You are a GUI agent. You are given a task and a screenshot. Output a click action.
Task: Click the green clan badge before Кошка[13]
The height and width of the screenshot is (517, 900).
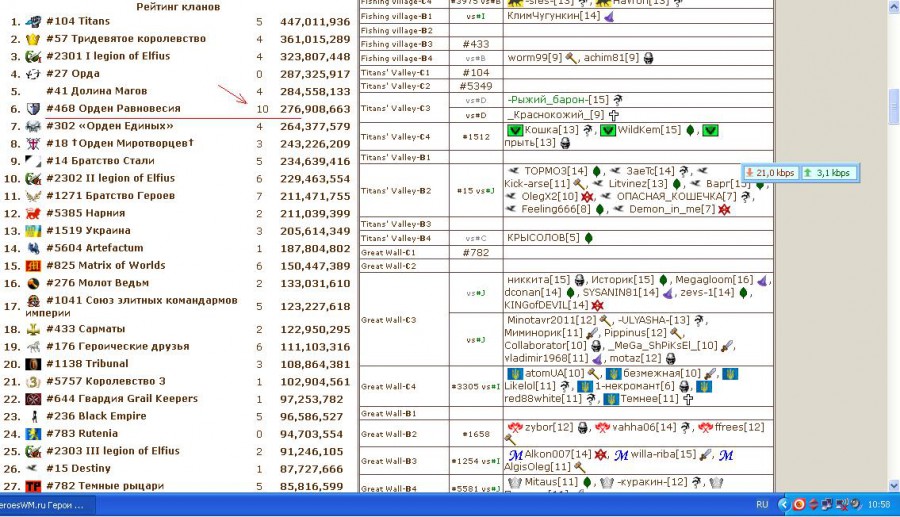click(x=515, y=130)
